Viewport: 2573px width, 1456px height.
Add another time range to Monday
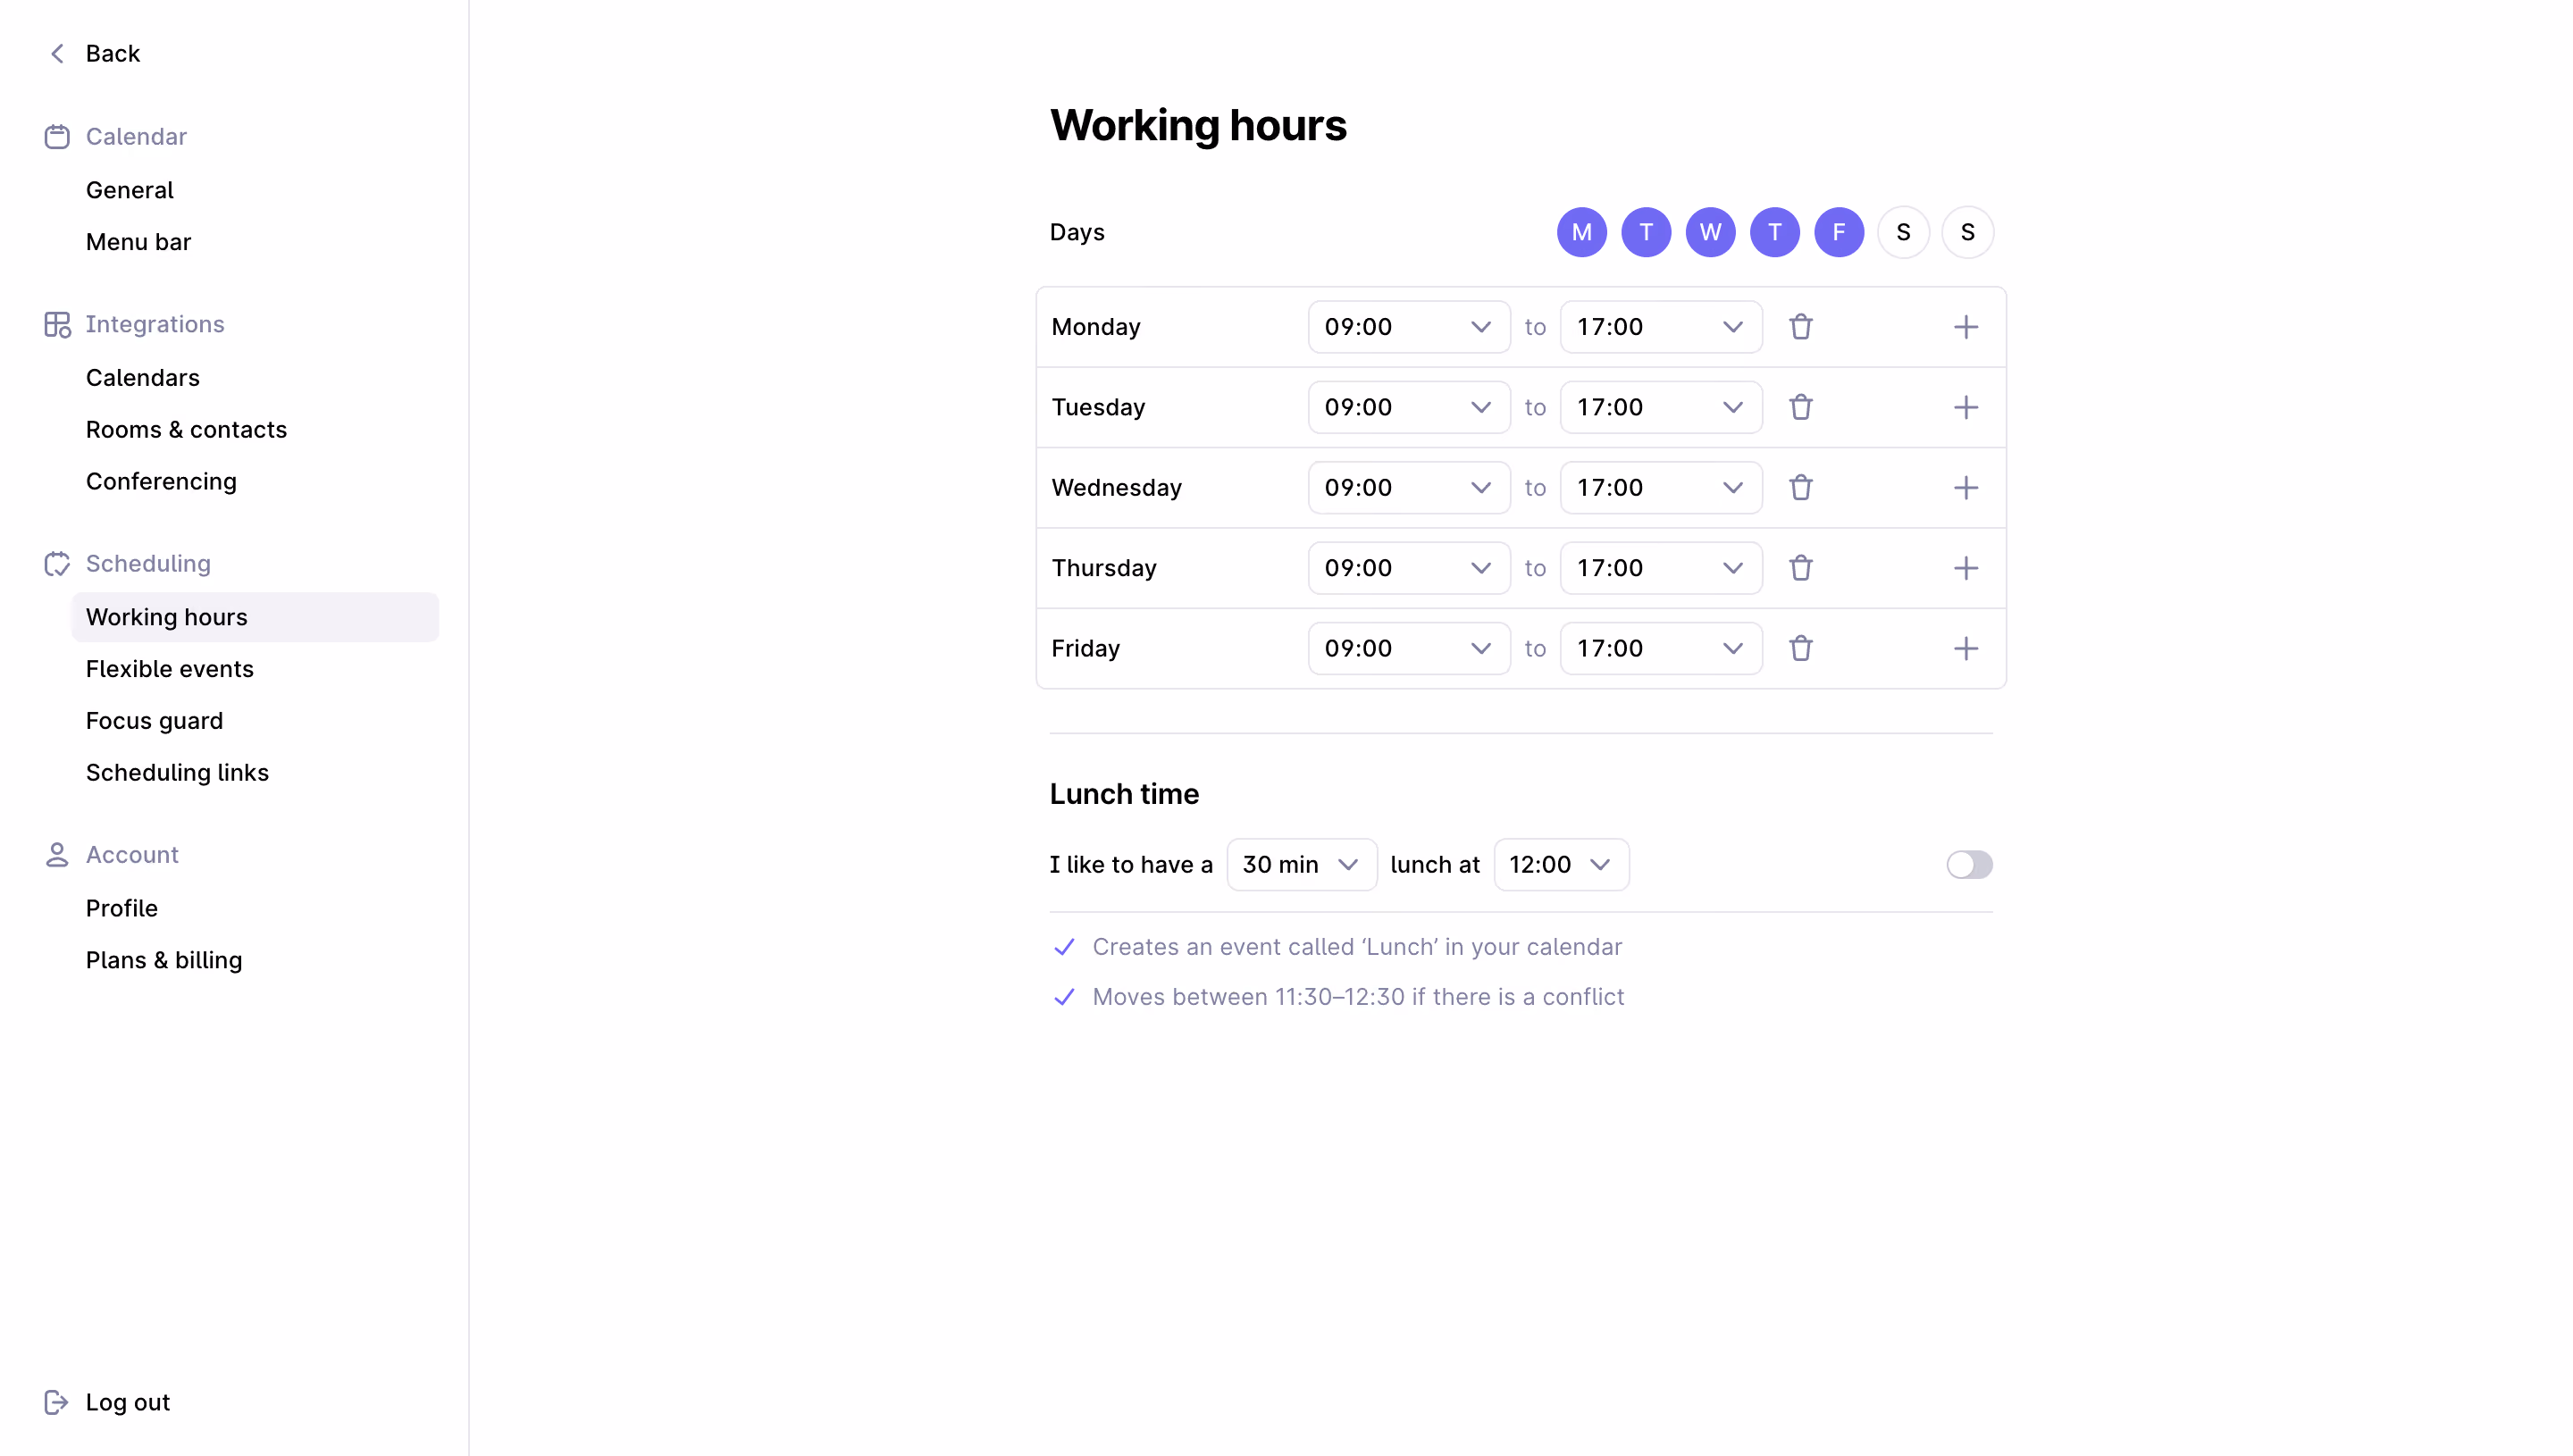(1965, 327)
